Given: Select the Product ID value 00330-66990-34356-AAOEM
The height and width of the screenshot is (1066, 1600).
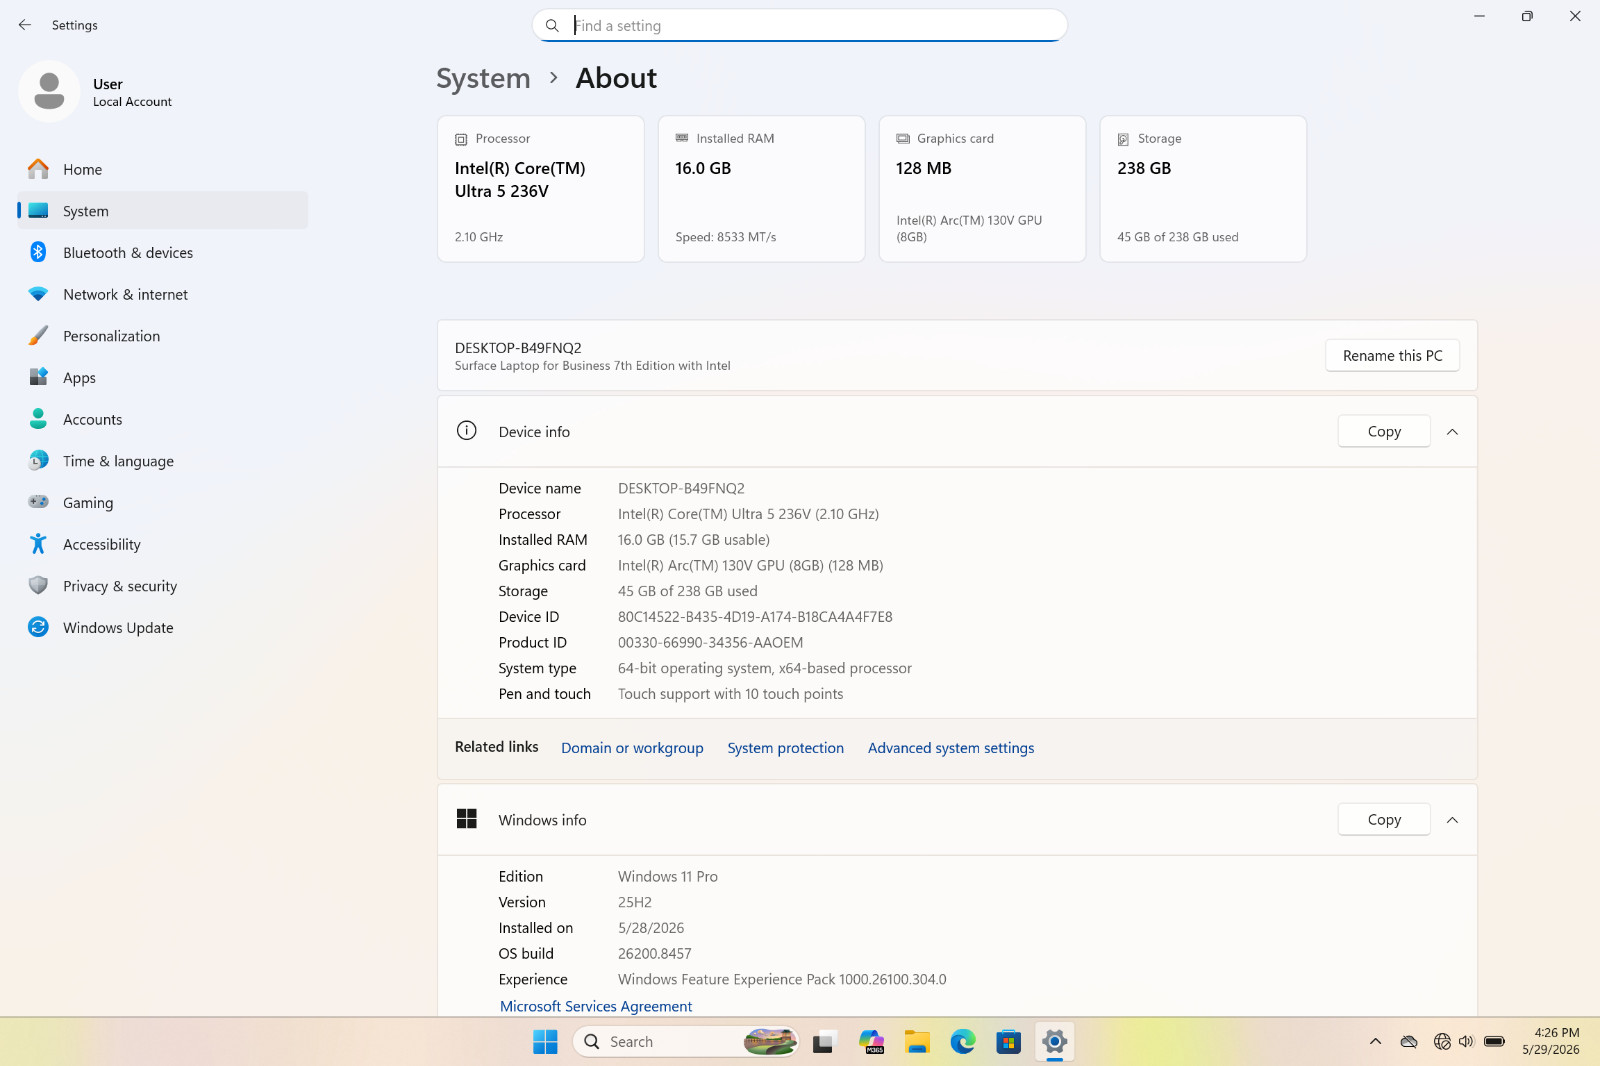Looking at the screenshot, I should pyautogui.click(x=710, y=643).
